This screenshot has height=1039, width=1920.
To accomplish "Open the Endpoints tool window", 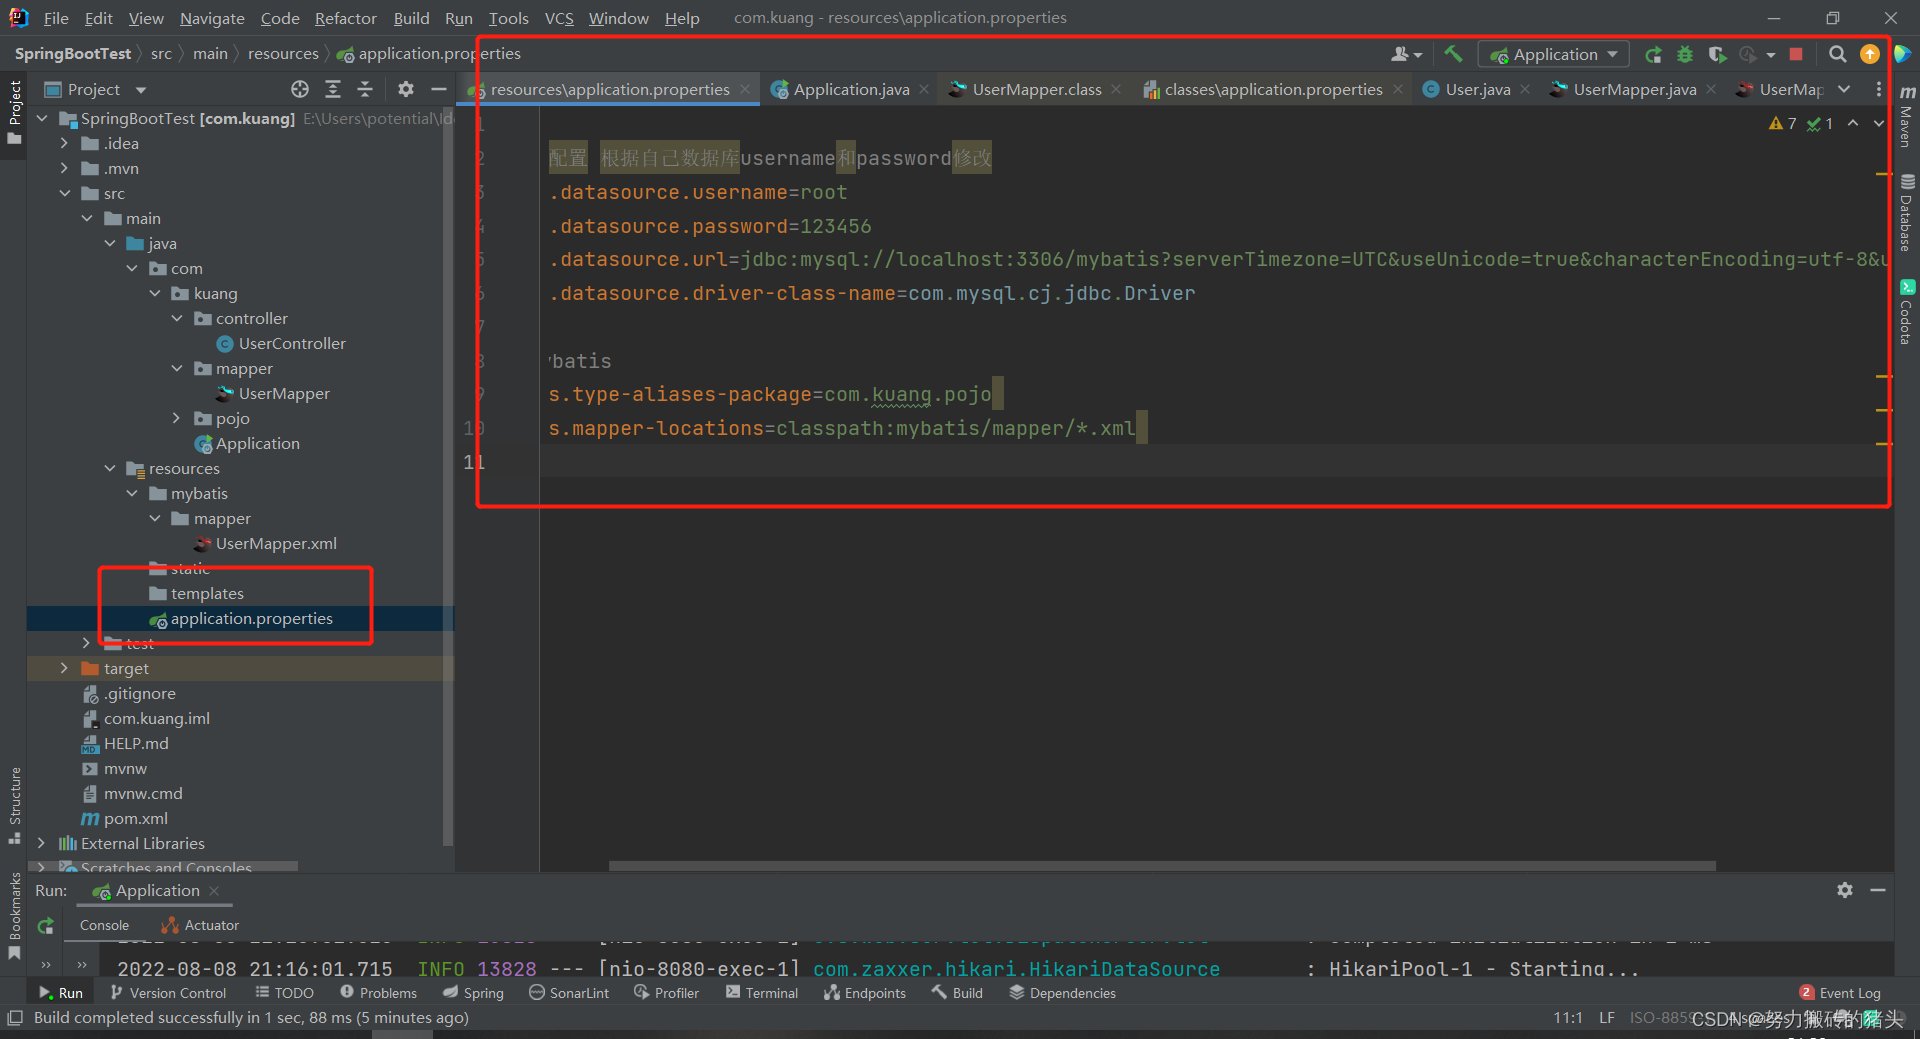I will click(865, 993).
